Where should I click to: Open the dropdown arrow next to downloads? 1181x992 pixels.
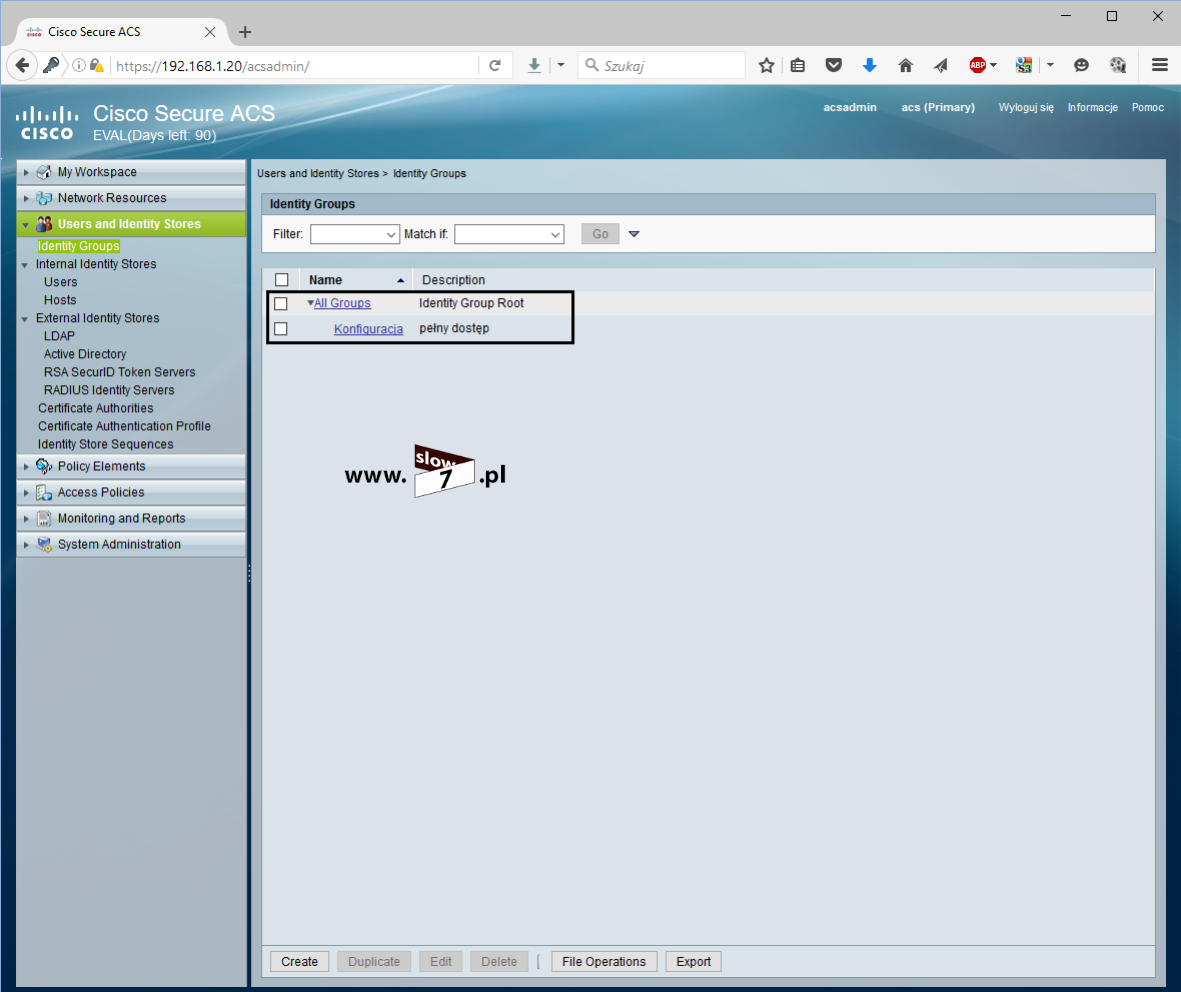[x=561, y=66]
